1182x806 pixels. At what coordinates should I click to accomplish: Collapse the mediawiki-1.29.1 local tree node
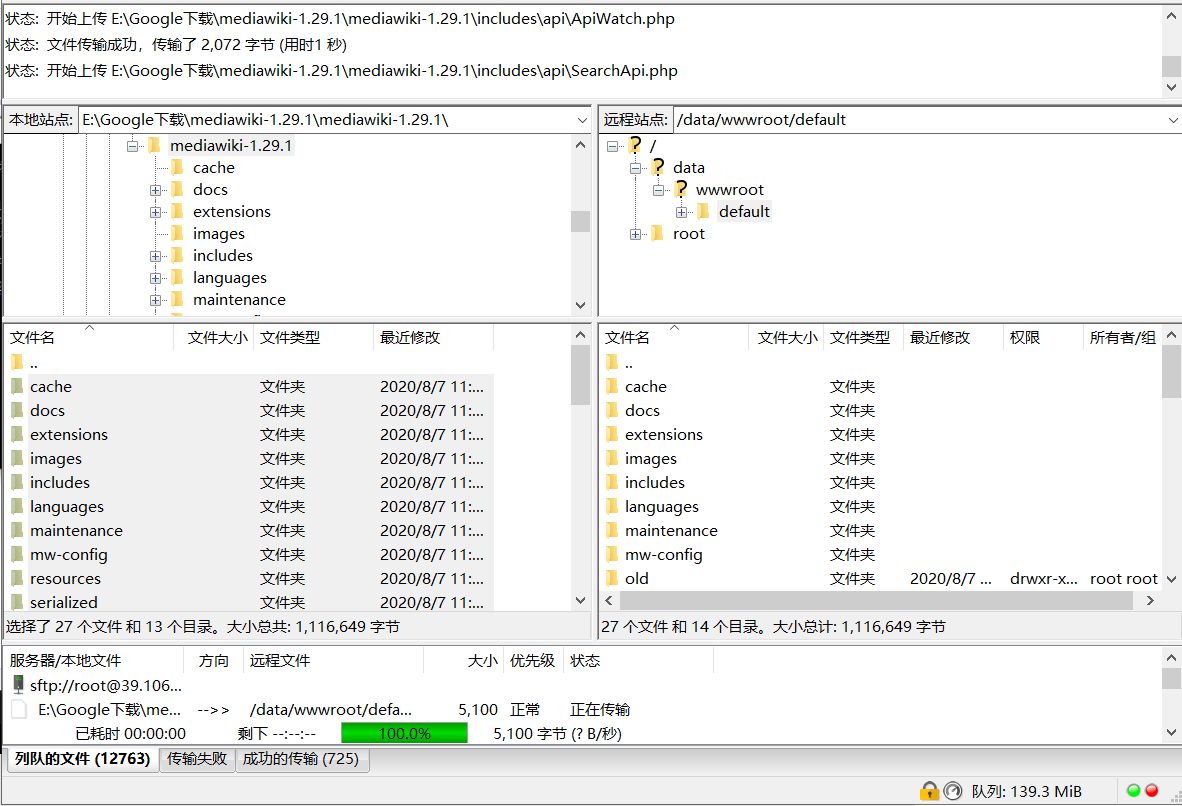(133, 146)
